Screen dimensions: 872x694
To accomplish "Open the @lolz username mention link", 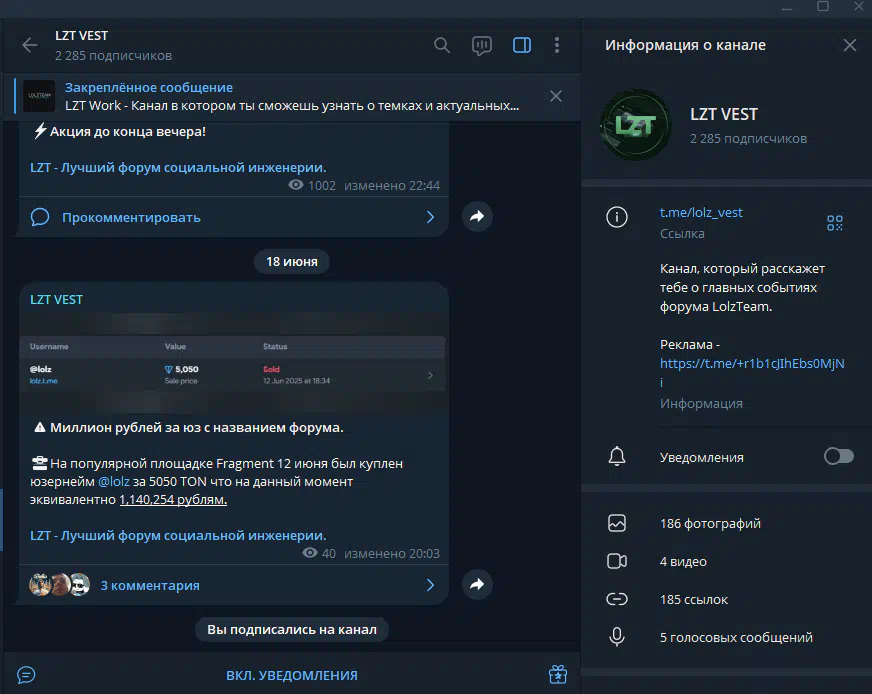I will pyautogui.click(x=113, y=482).
